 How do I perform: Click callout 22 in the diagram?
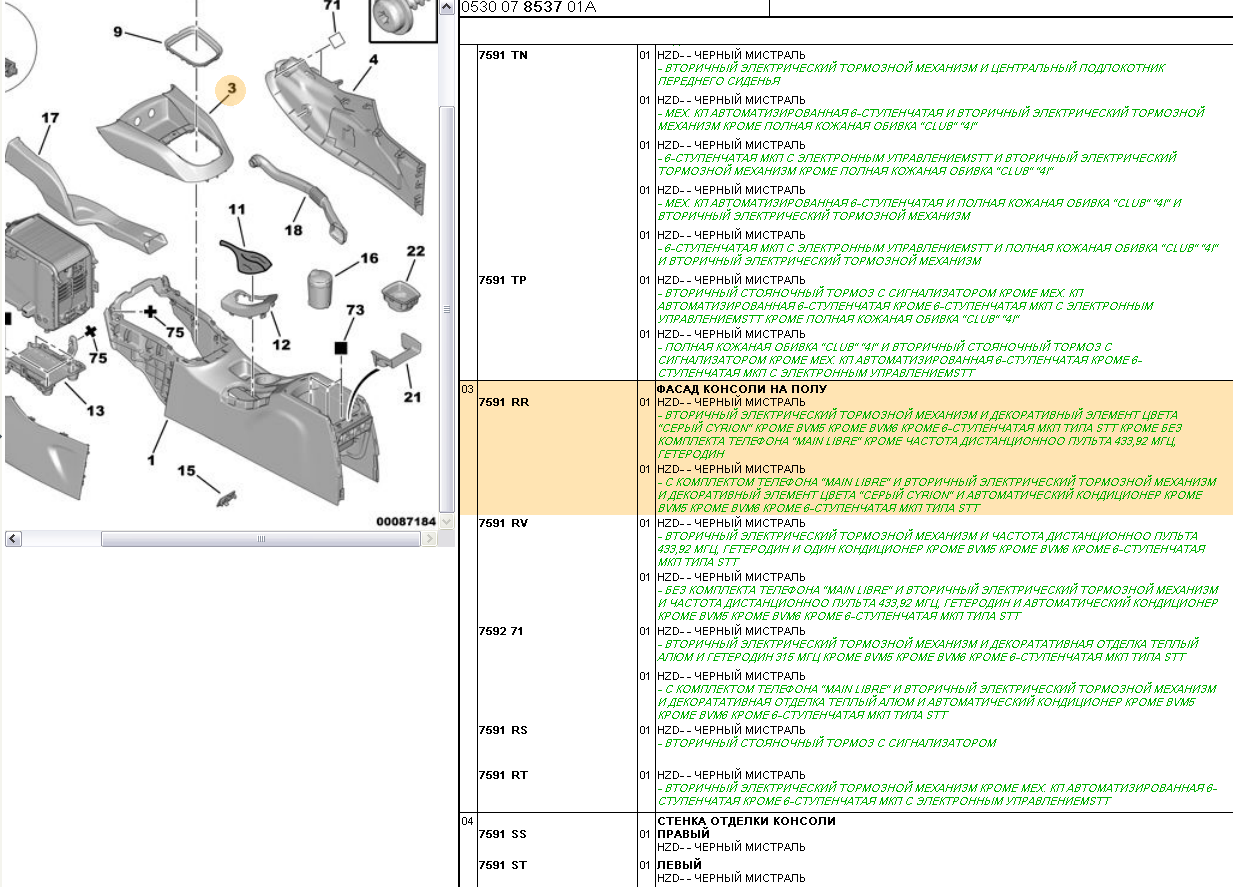(x=415, y=251)
